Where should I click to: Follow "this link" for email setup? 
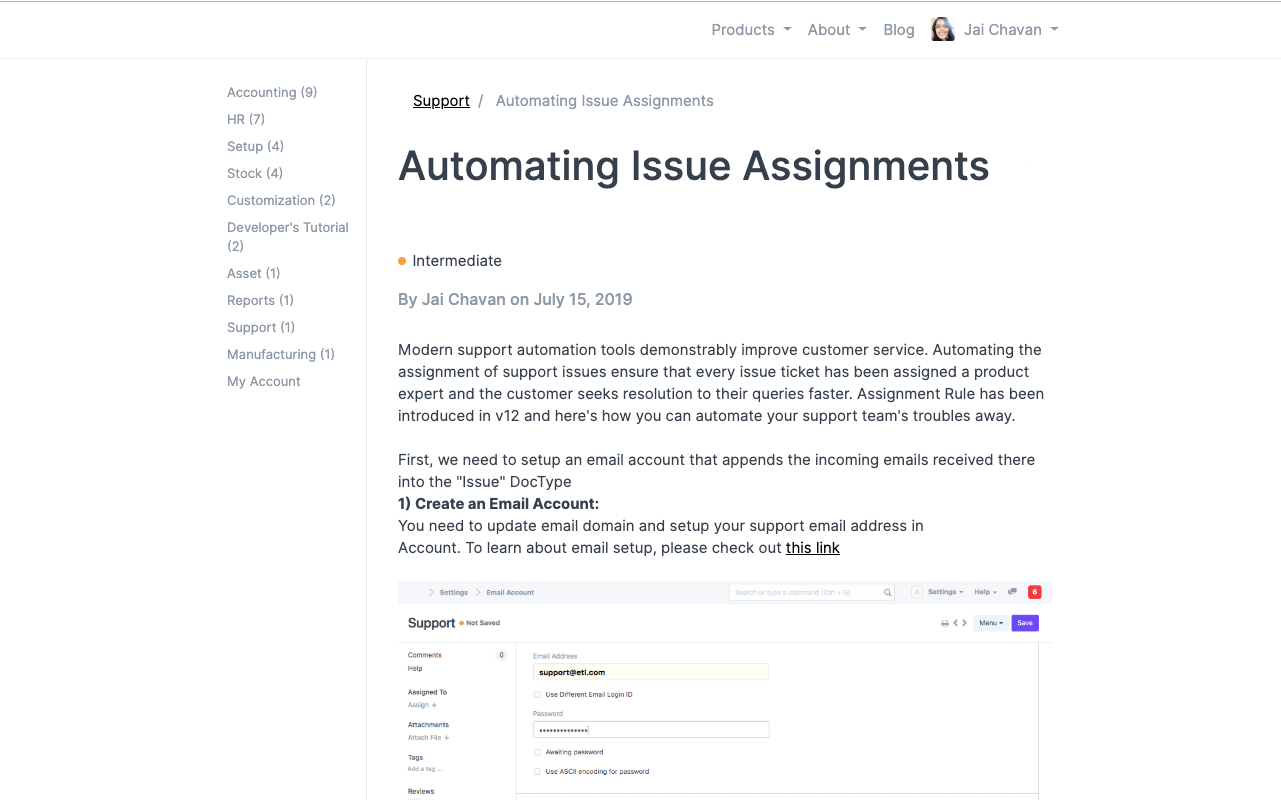812,548
